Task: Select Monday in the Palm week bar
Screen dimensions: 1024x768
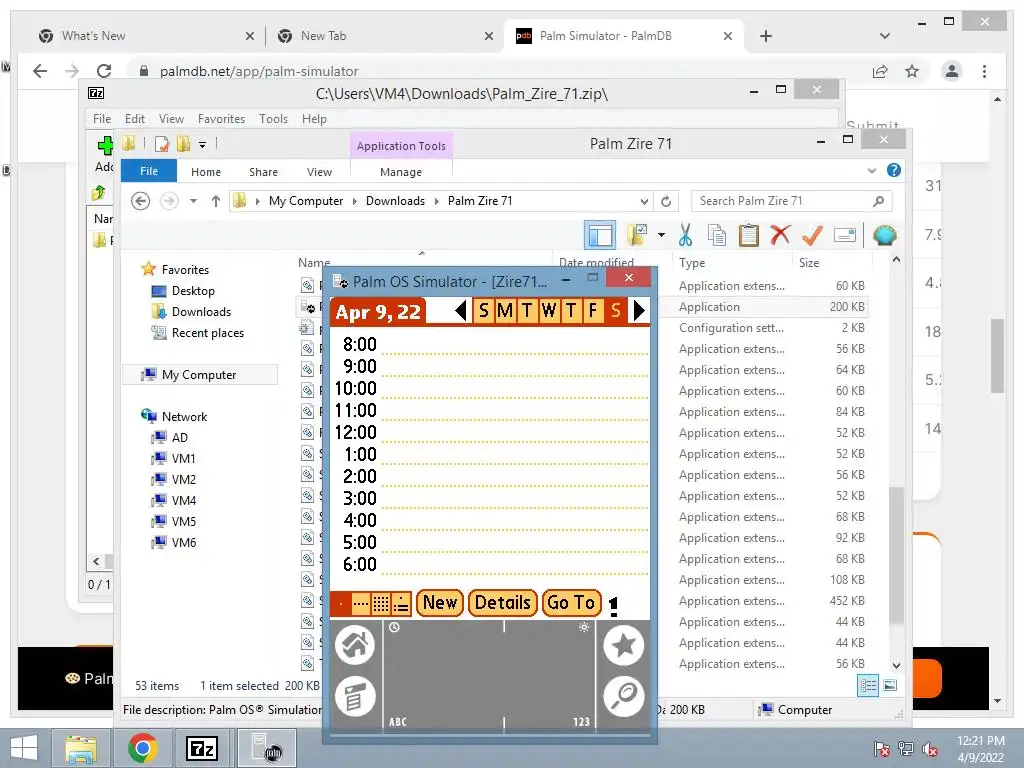Action: [505, 310]
